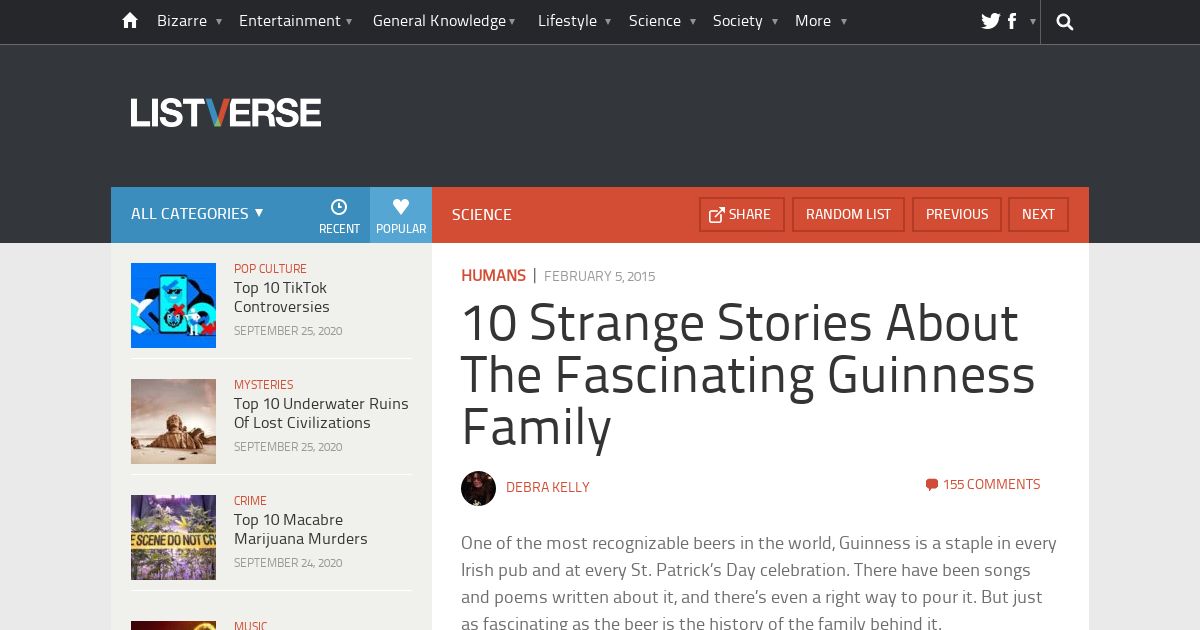
Task: Open the Science menu item
Action: [x=655, y=21]
